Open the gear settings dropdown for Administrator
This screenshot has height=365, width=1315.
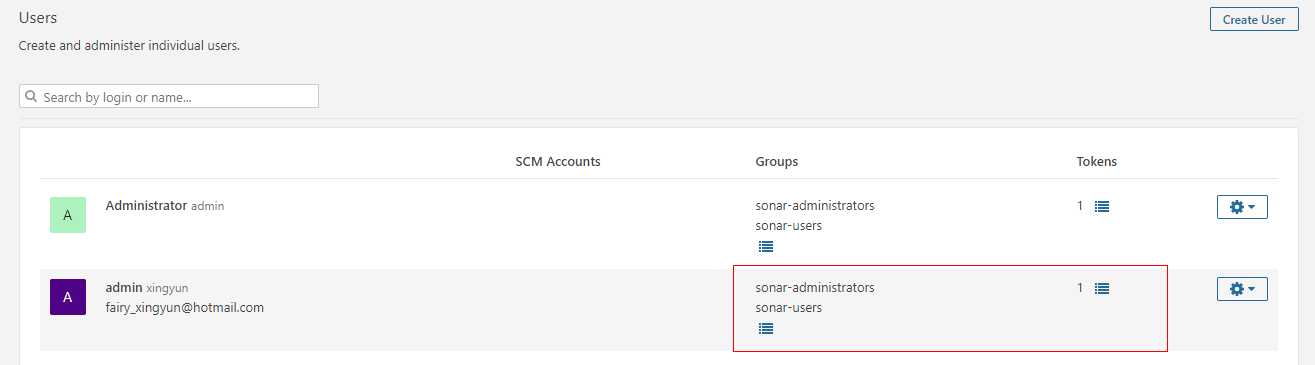(x=1242, y=206)
